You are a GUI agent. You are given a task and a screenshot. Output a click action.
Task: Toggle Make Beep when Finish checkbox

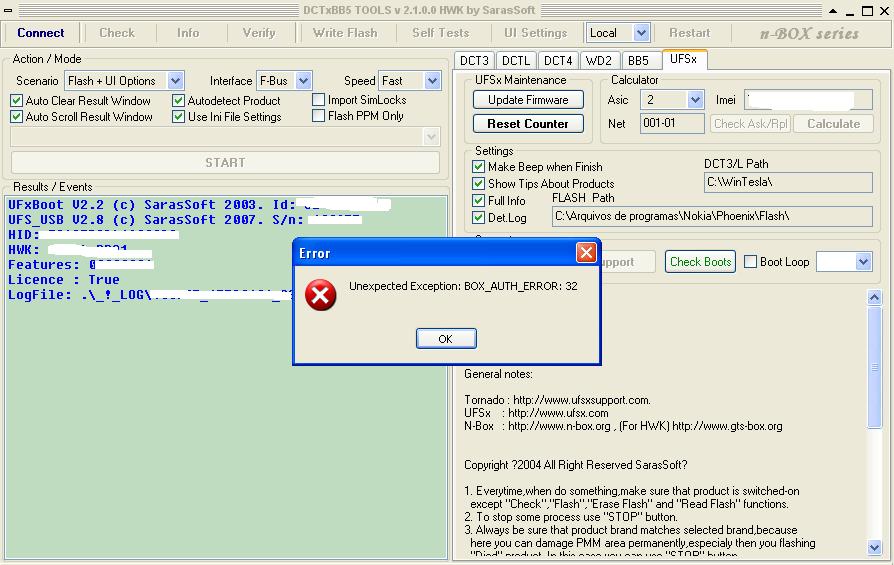tap(478, 167)
